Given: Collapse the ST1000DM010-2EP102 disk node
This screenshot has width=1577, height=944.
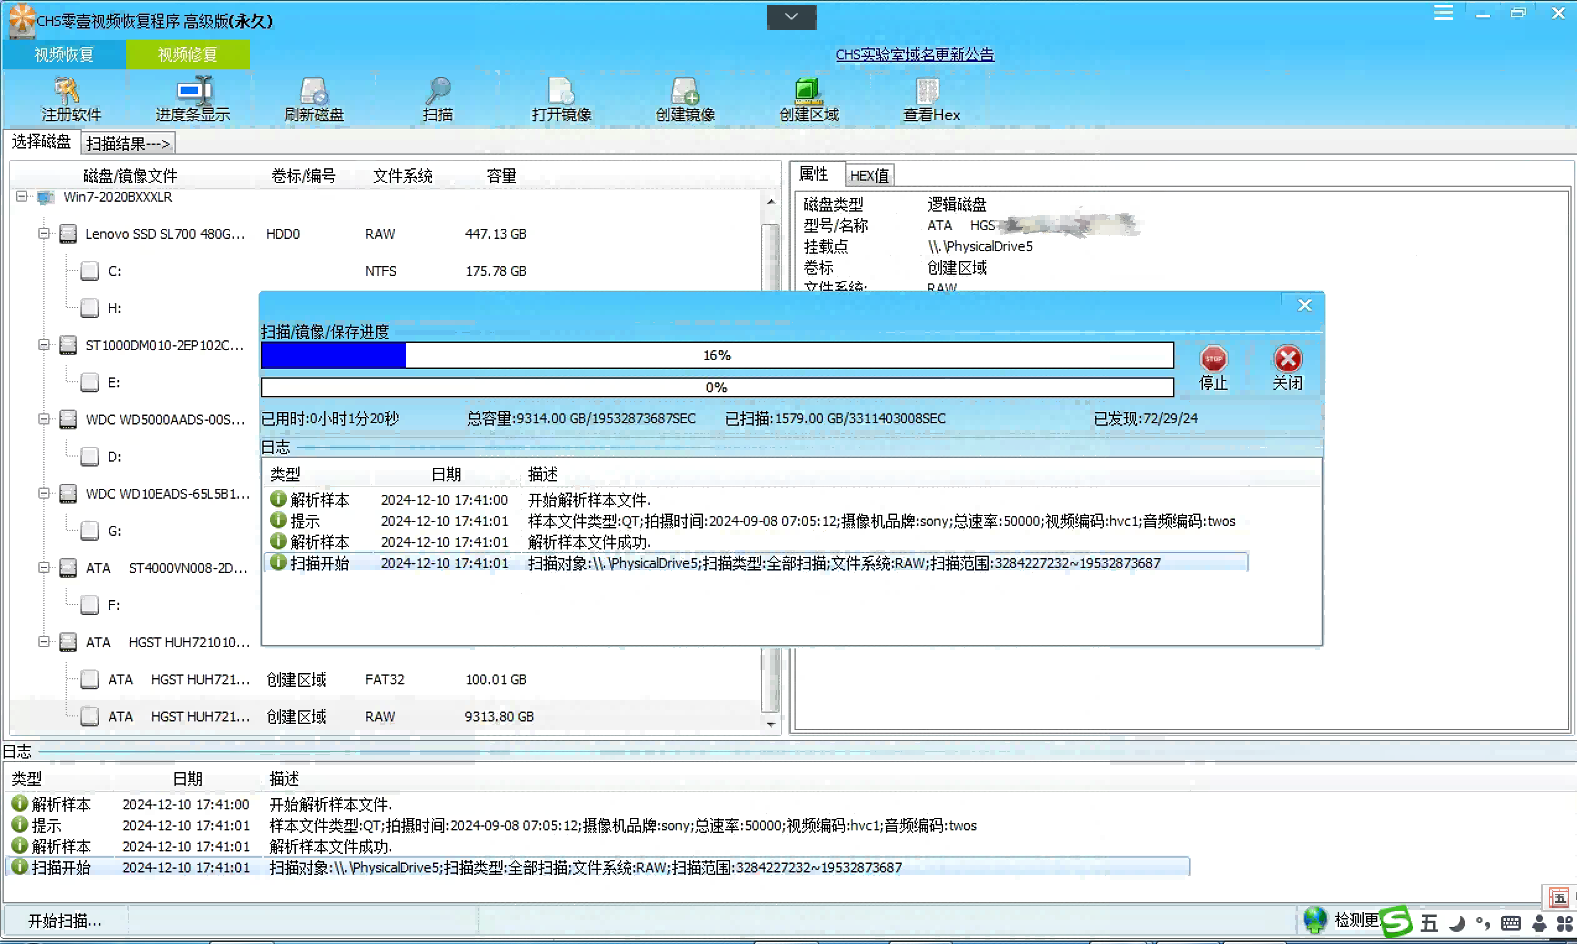Looking at the screenshot, I should coord(44,345).
